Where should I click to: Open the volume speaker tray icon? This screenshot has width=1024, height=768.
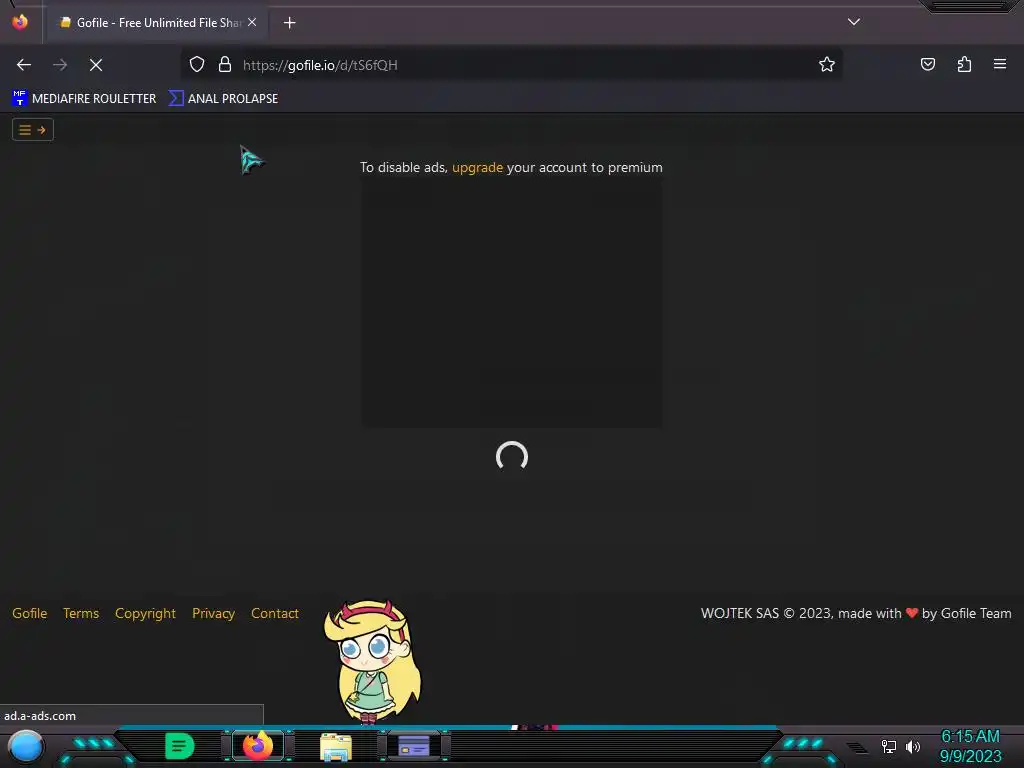[913, 746]
